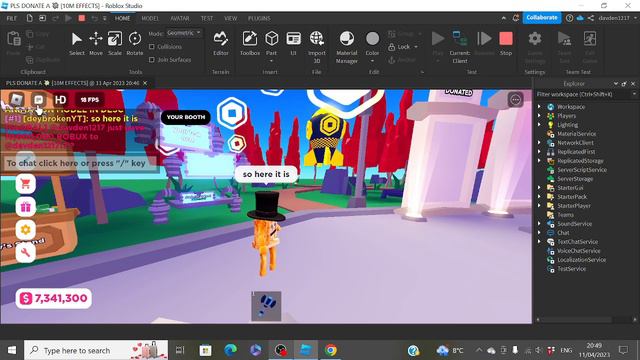Click Import 3D

pos(317,47)
